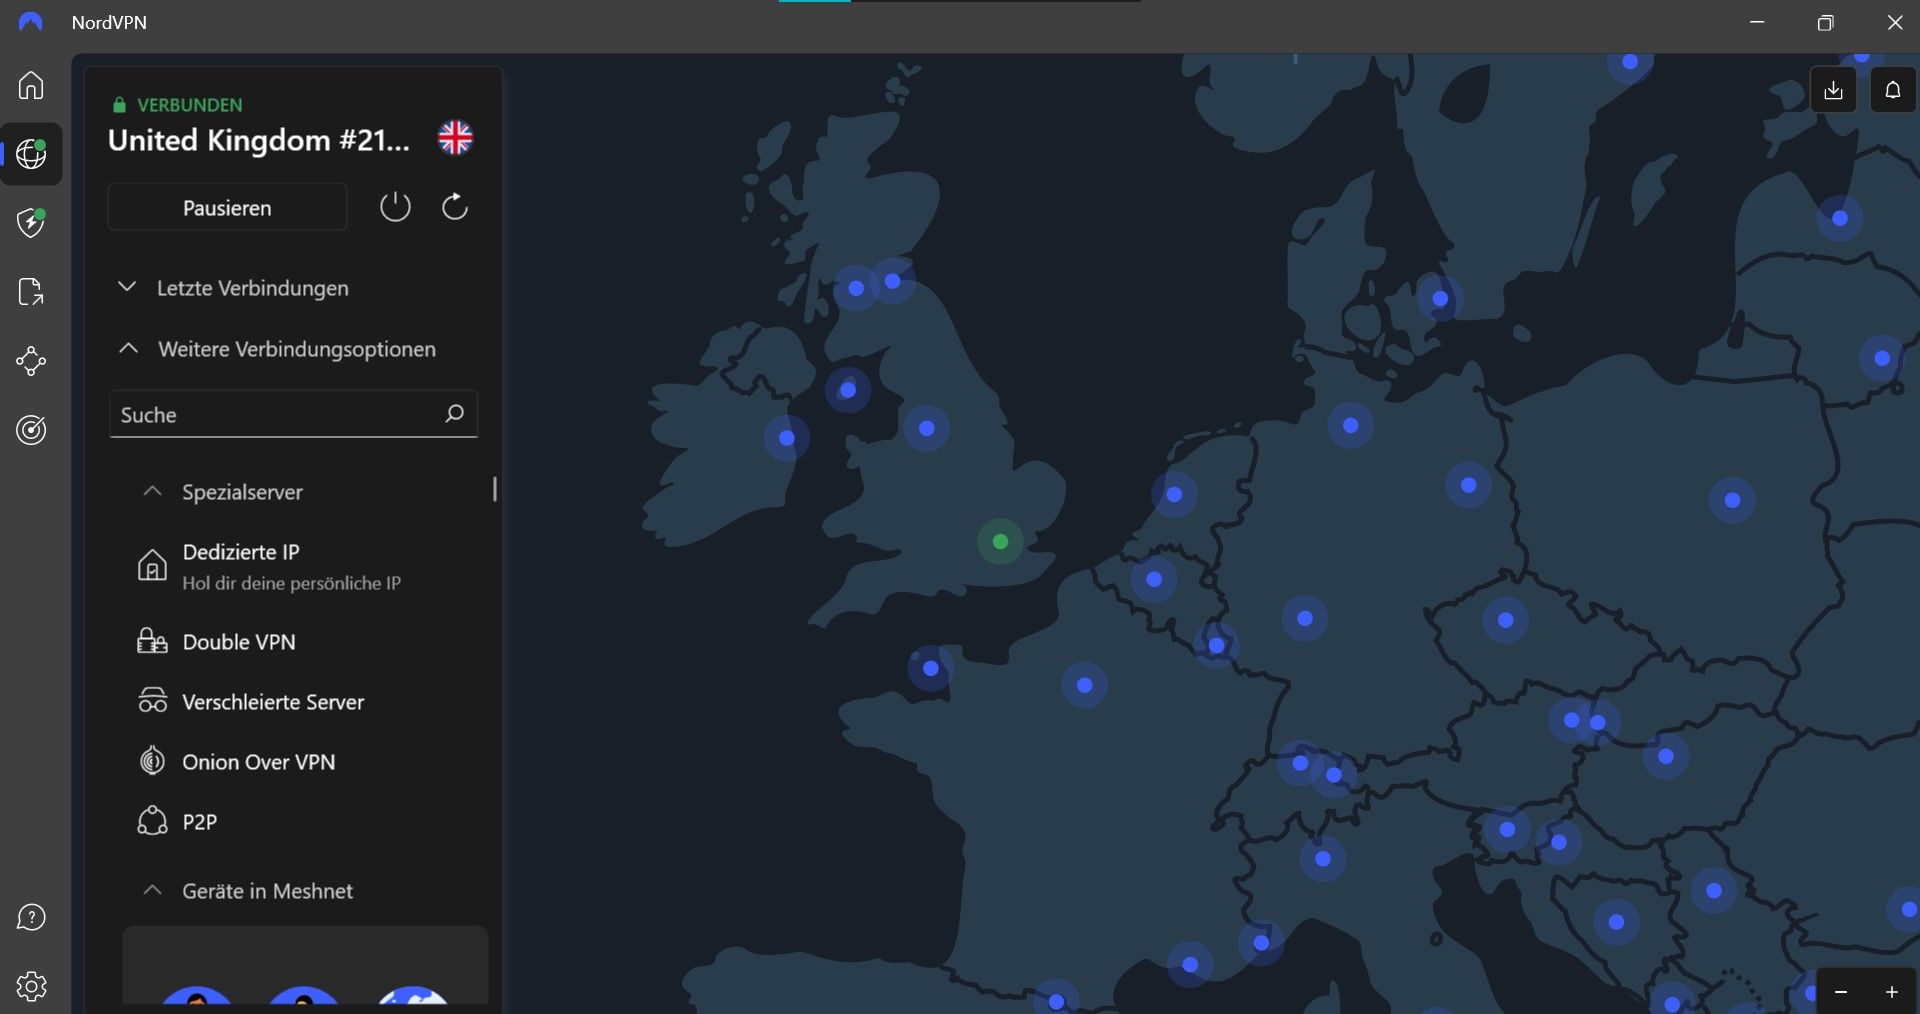Screen dimensions: 1920x1014
Task: Open the notifications bell icon
Action: 1893,90
